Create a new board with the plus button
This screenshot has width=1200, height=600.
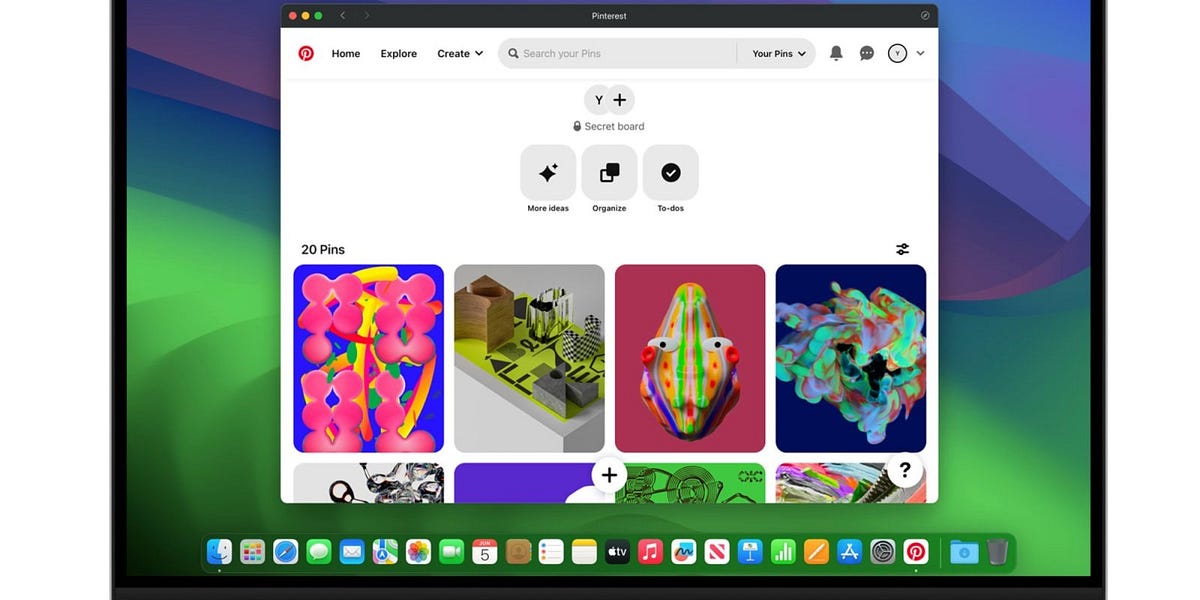pyautogui.click(x=620, y=100)
